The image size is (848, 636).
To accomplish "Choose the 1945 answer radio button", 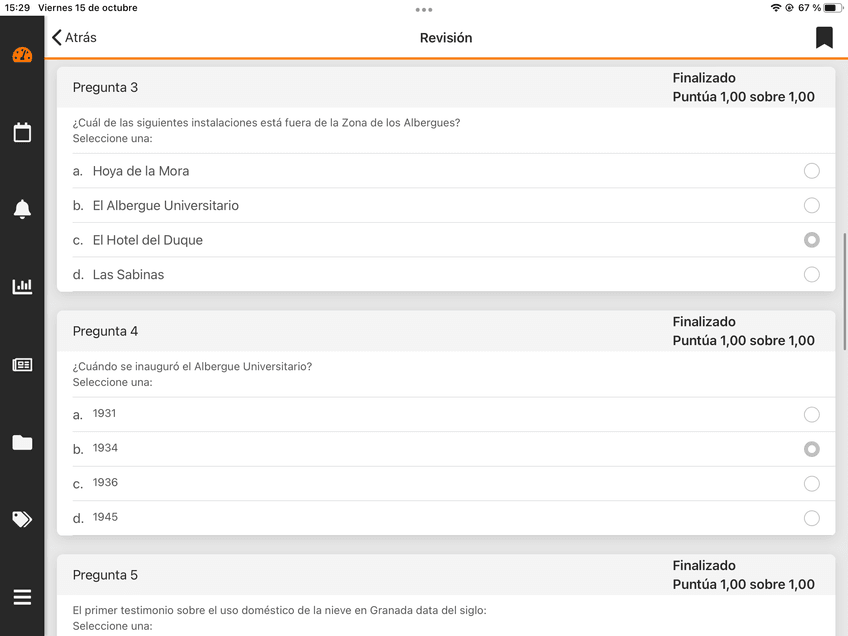I will 811,518.
